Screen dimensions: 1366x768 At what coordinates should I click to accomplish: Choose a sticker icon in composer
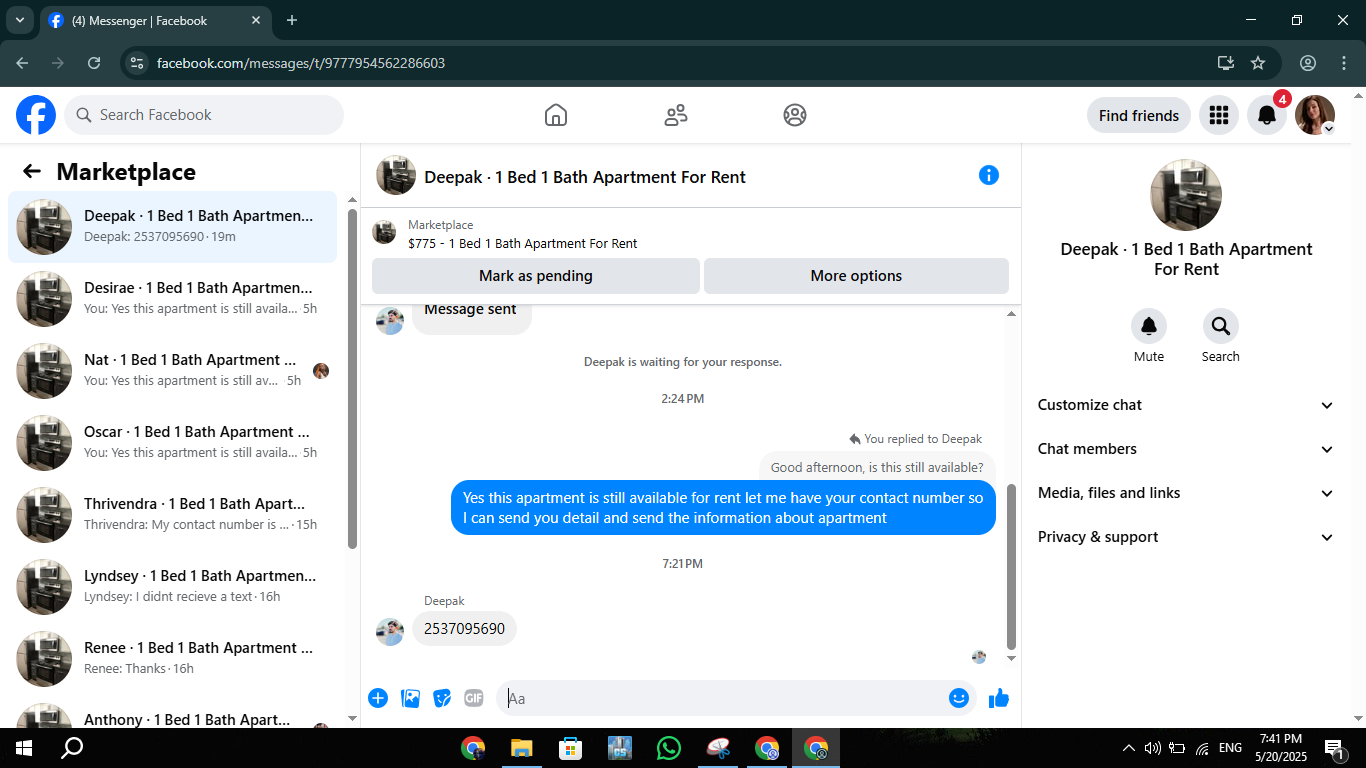coord(442,698)
